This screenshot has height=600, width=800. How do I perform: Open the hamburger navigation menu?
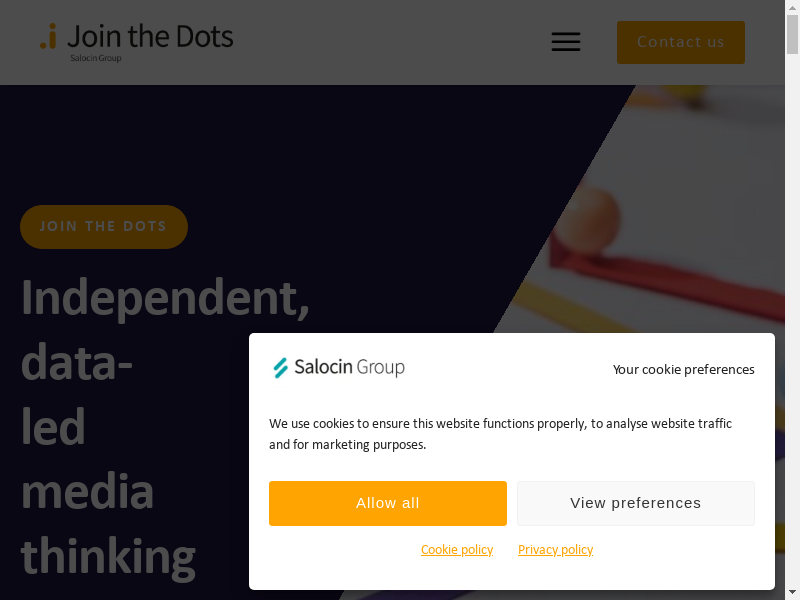(566, 42)
